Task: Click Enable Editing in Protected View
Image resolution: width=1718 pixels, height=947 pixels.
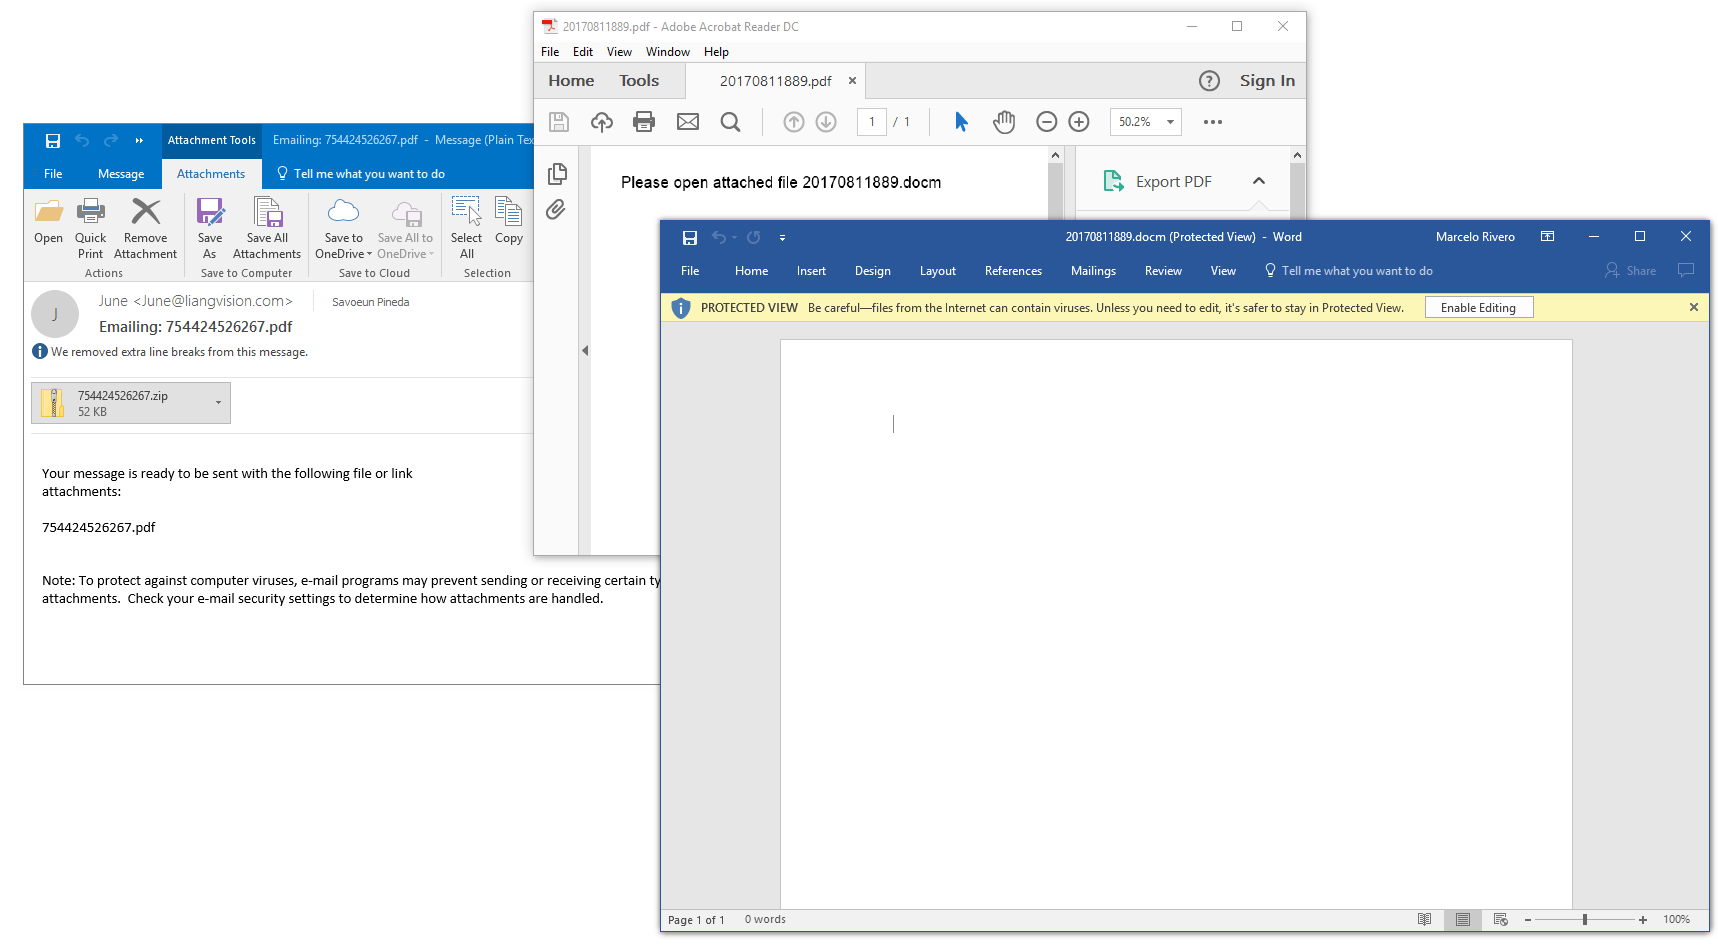Action: tap(1479, 307)
